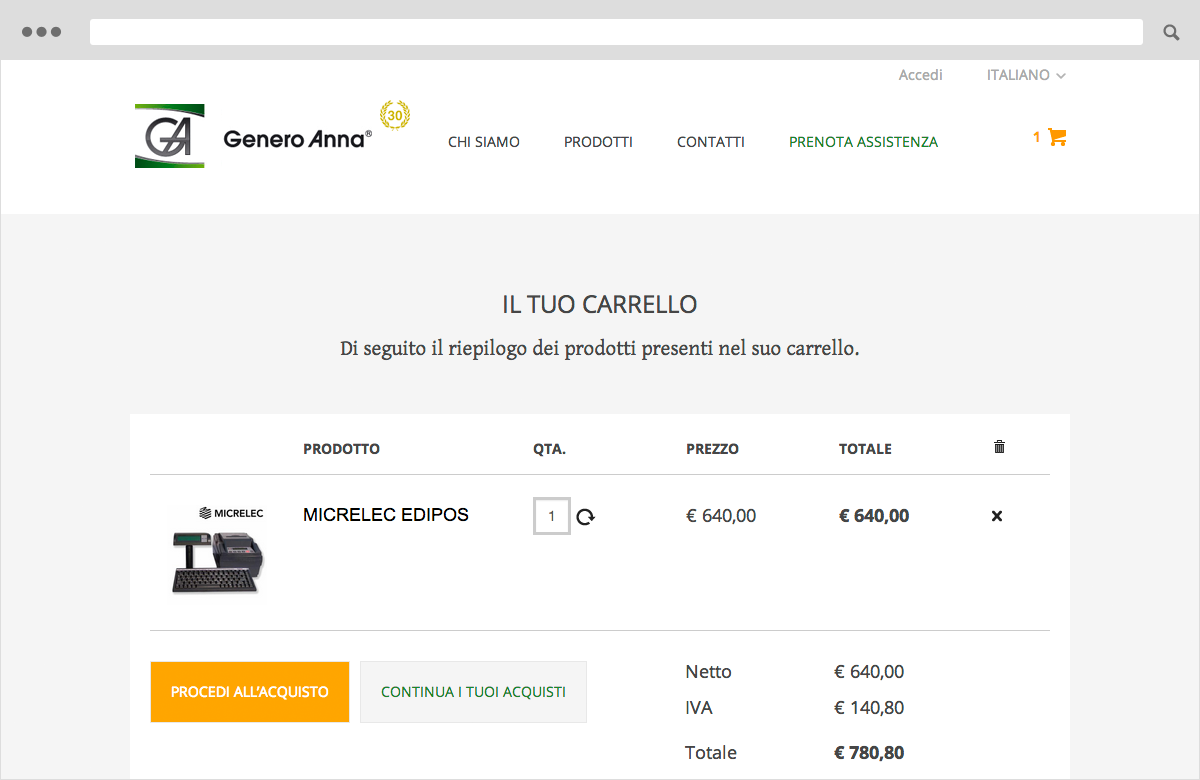Image resolution: width=1200 pixels, height=780 pixels.
Task: Click the update quantity refresh icon
Action: [586, 516]
